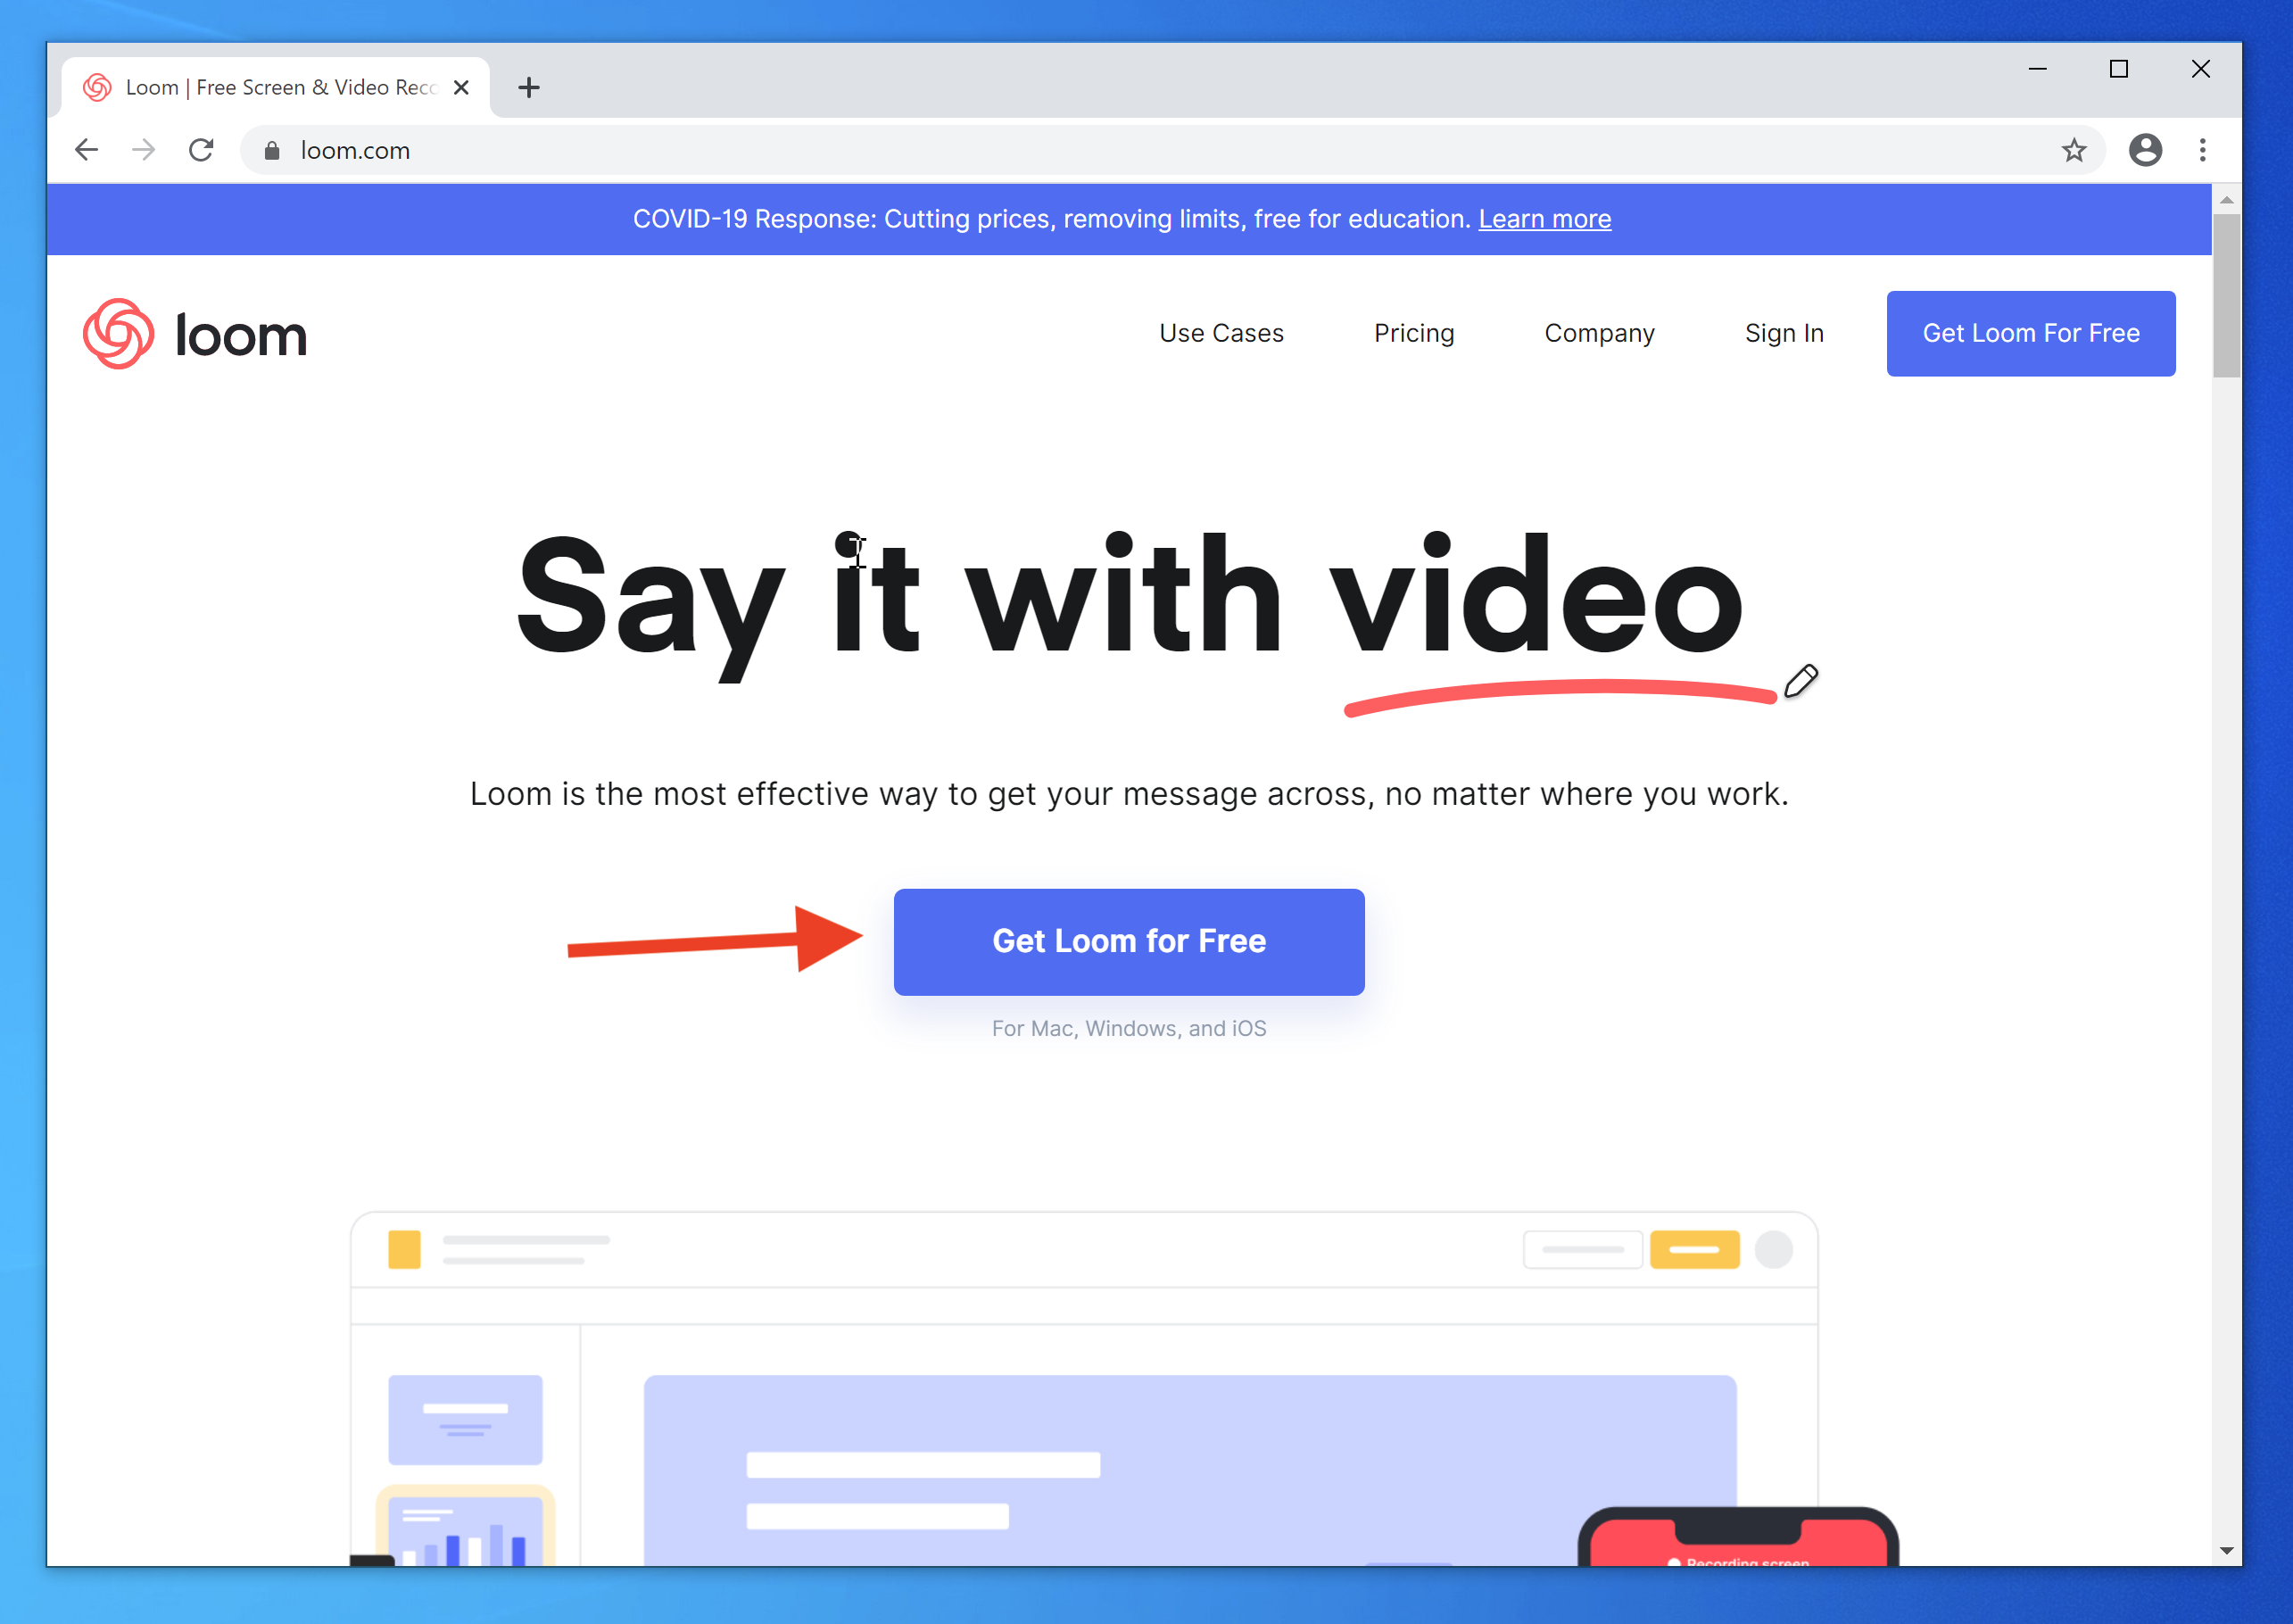2293x1624 pixels.
Task: Open a new tab with the plus button
Action: 529,88
